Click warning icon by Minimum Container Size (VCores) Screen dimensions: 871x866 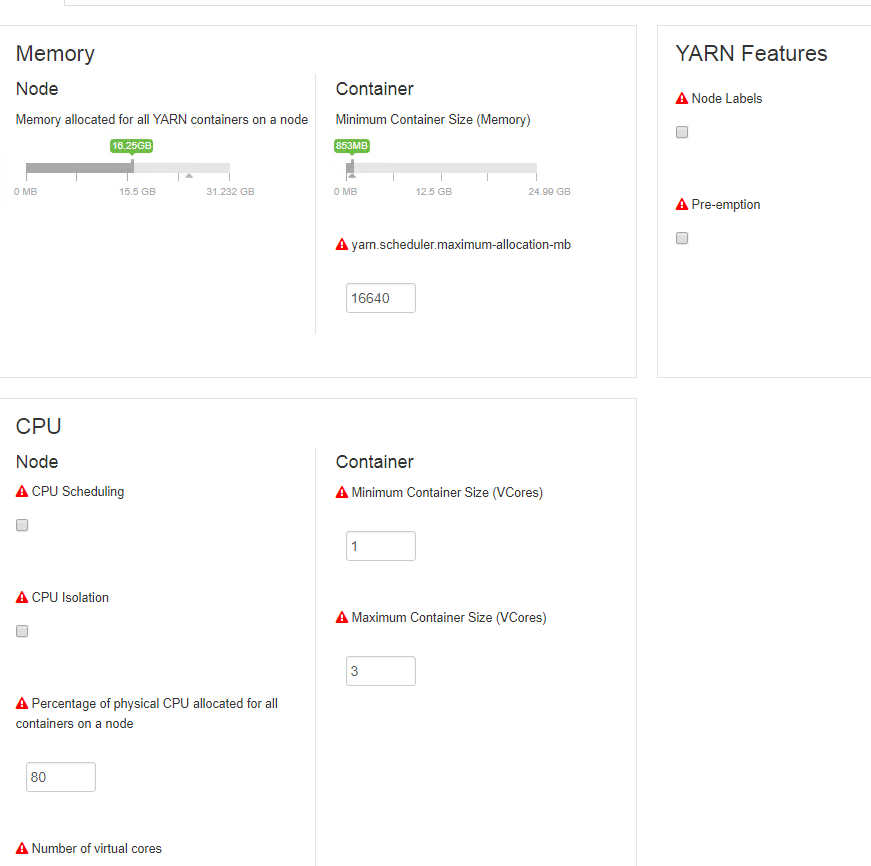coord(341,492)
